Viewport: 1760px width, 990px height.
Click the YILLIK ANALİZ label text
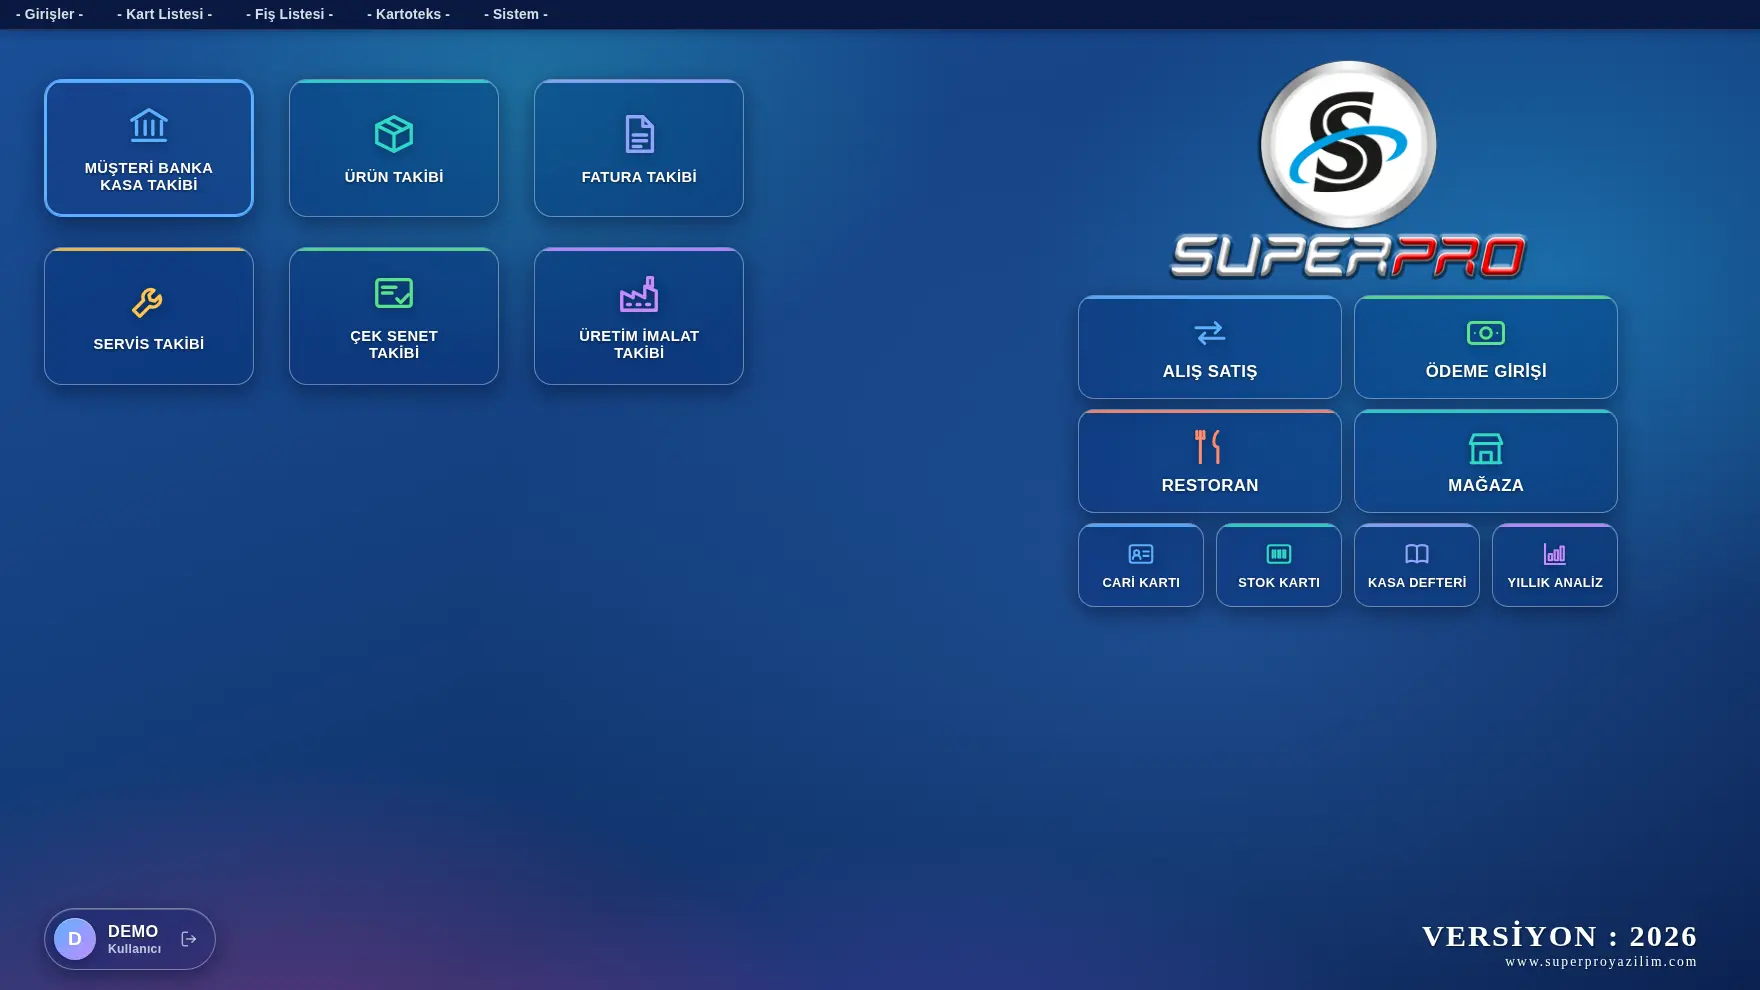[x=1555, y=582]
